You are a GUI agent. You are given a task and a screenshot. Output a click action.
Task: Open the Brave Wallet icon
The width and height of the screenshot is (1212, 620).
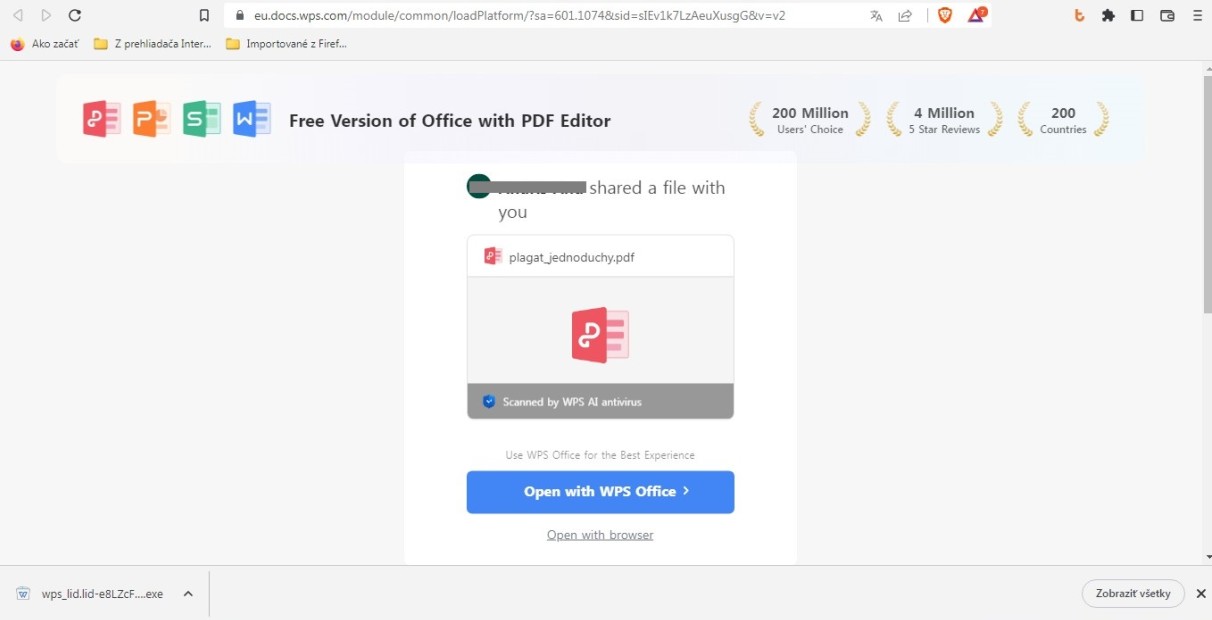coord(1167,16)
